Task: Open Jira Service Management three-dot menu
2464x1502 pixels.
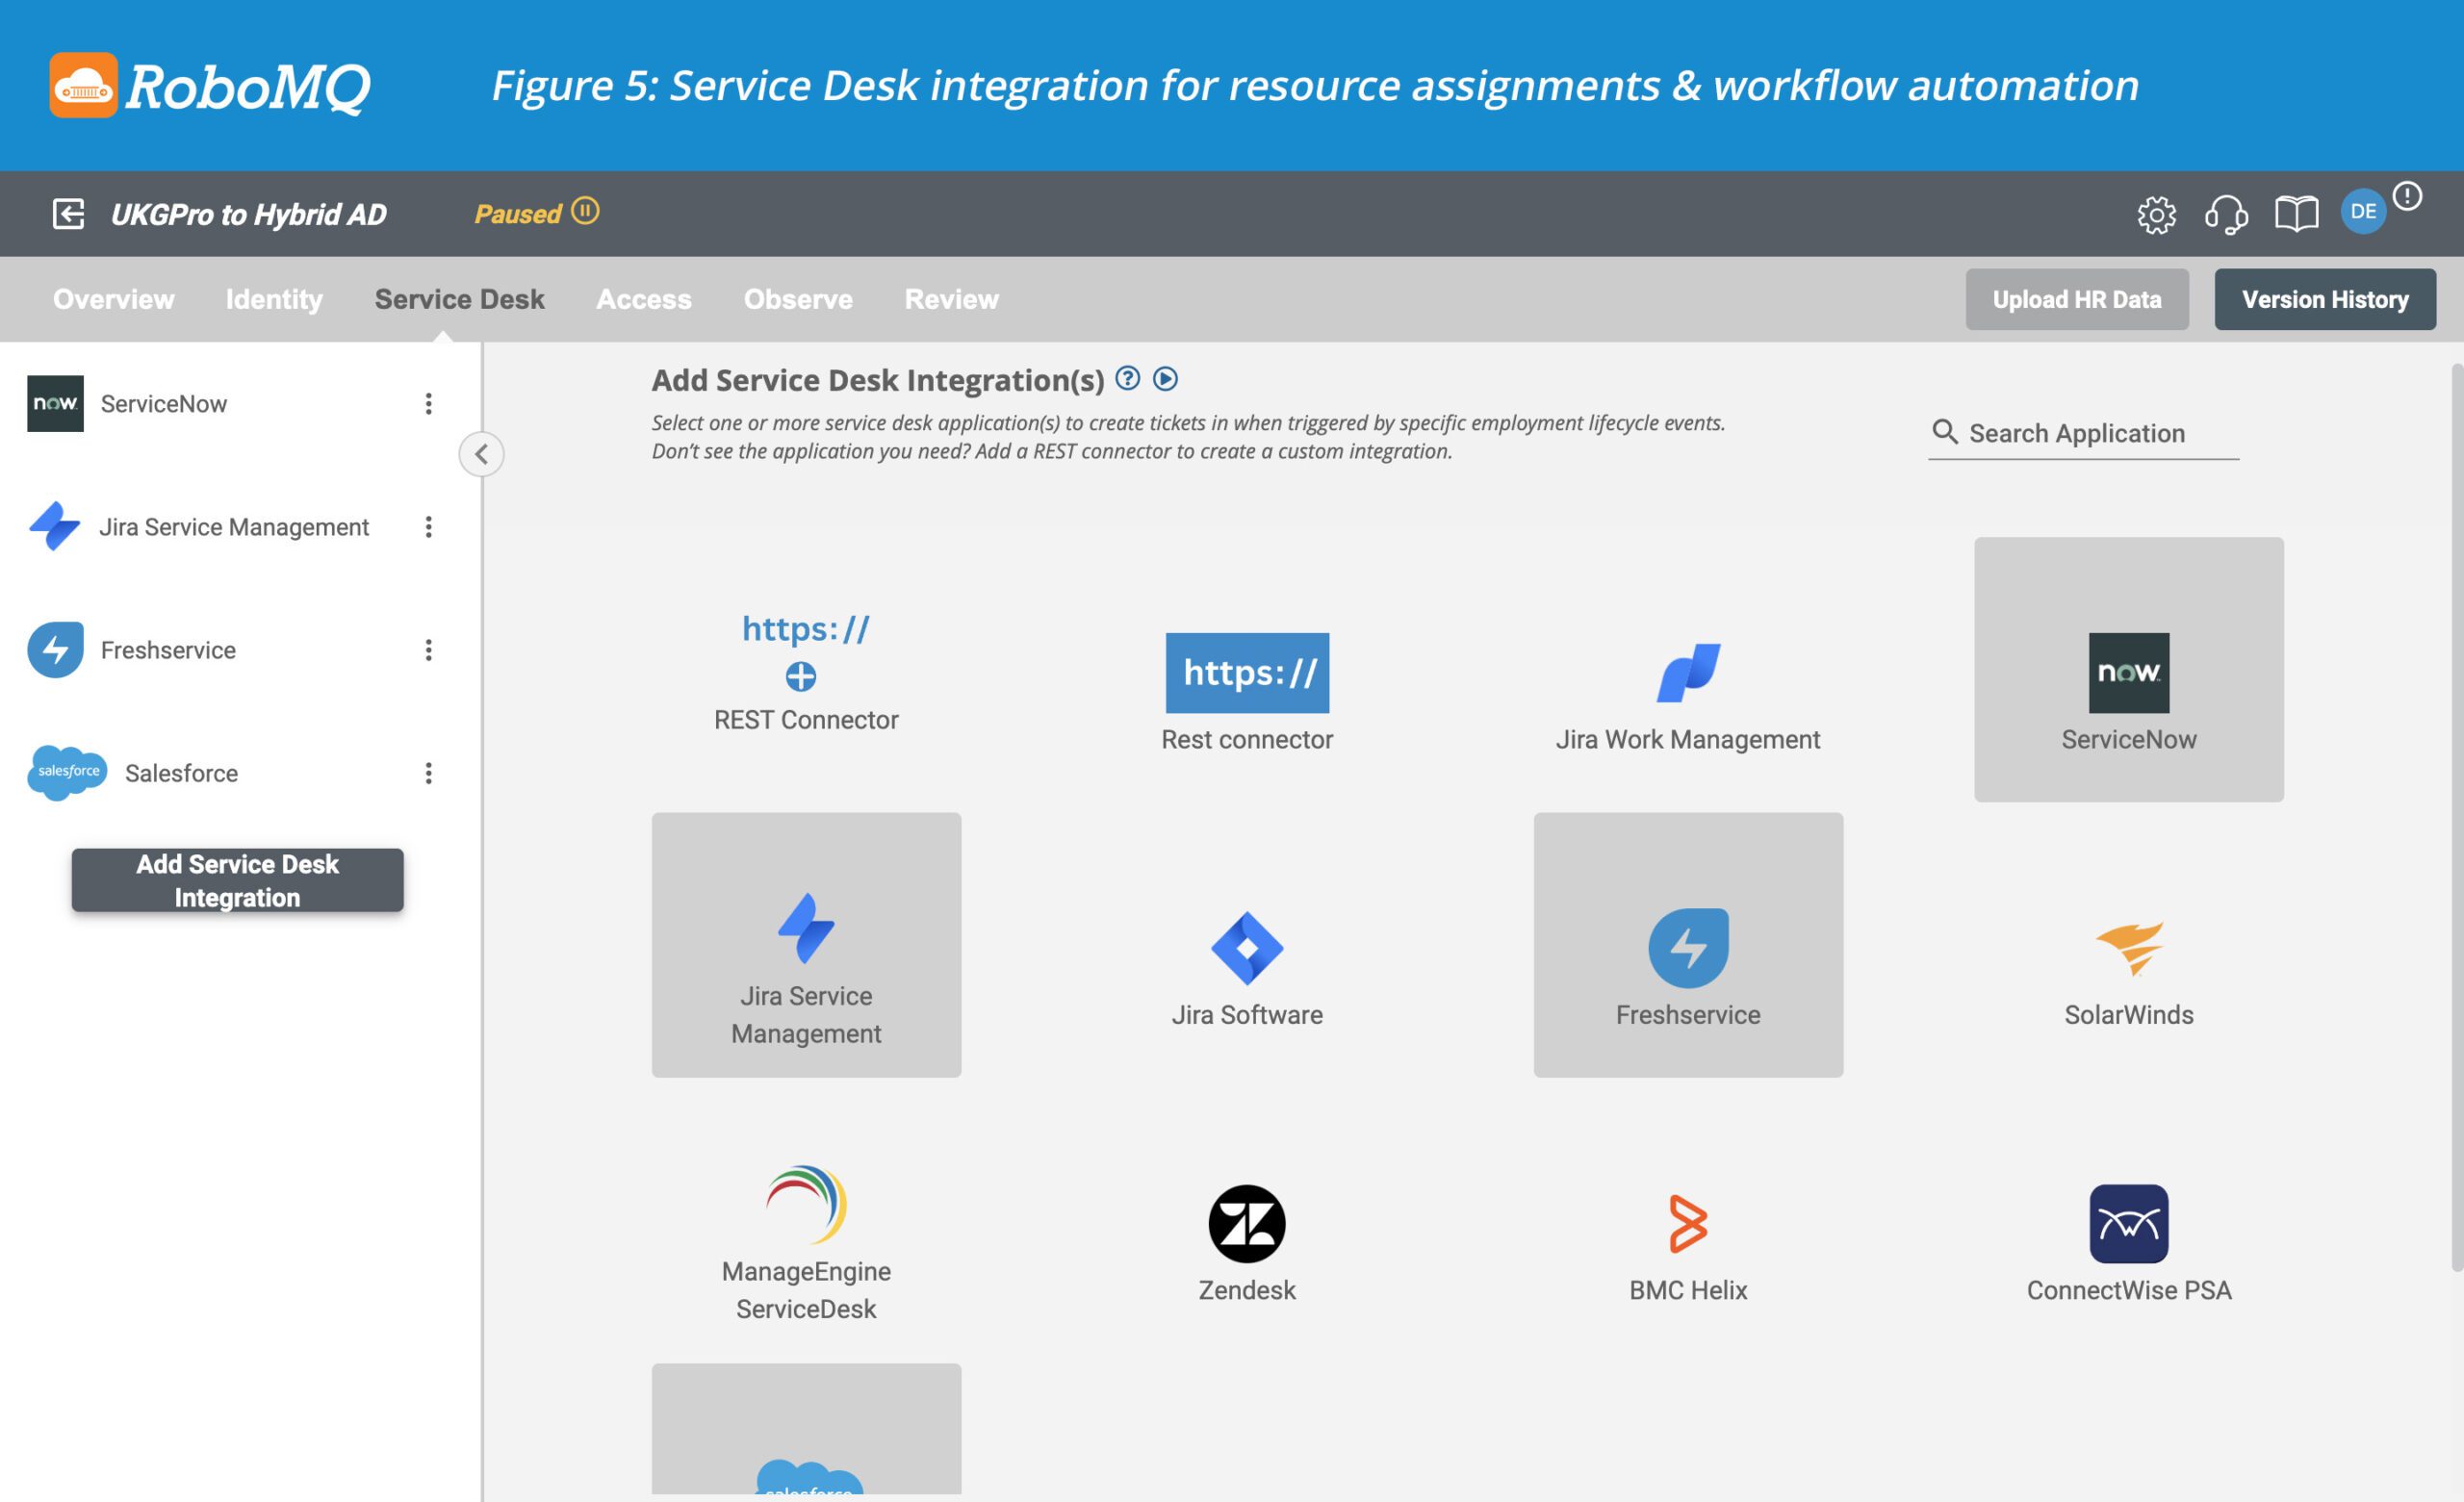Action: (x=428, y=526)
